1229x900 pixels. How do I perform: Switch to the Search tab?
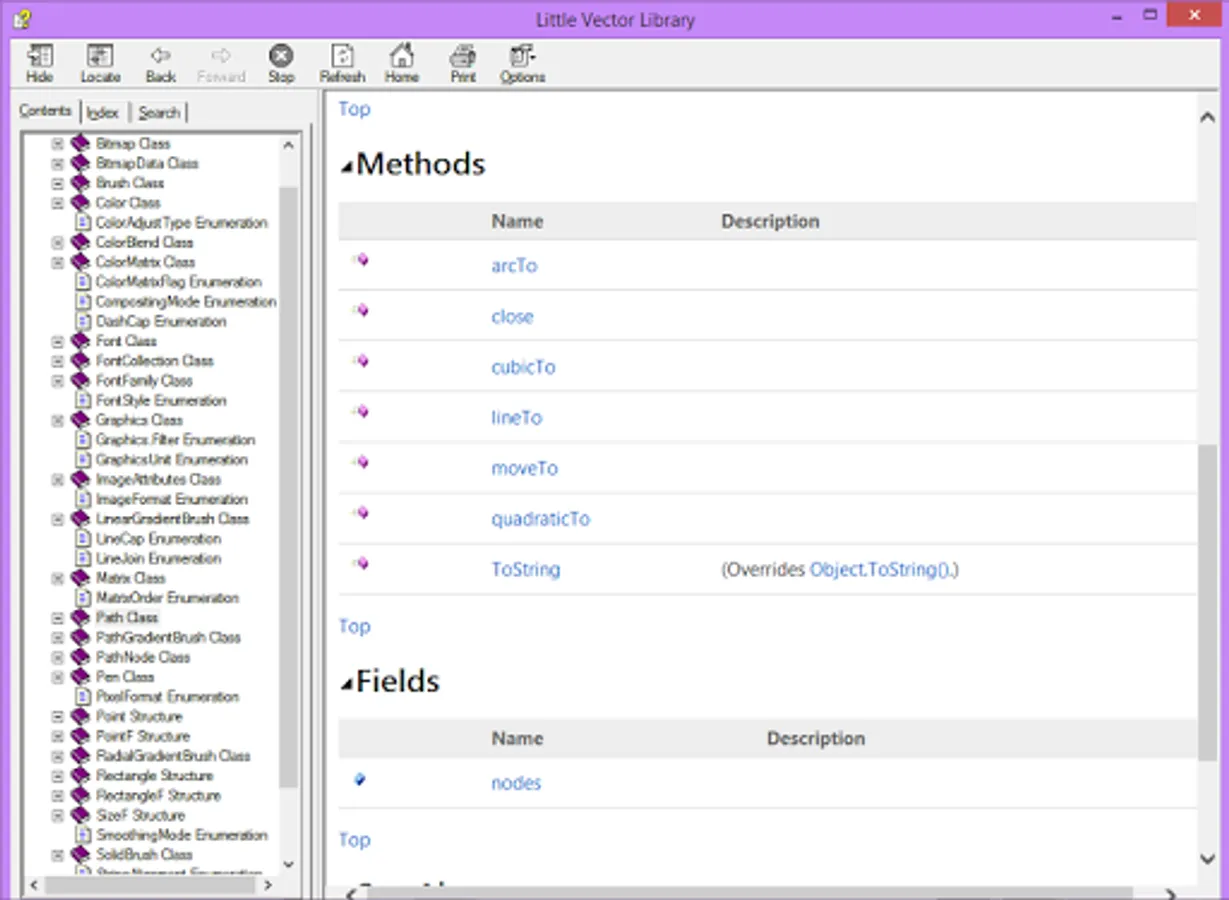[159, 113]
